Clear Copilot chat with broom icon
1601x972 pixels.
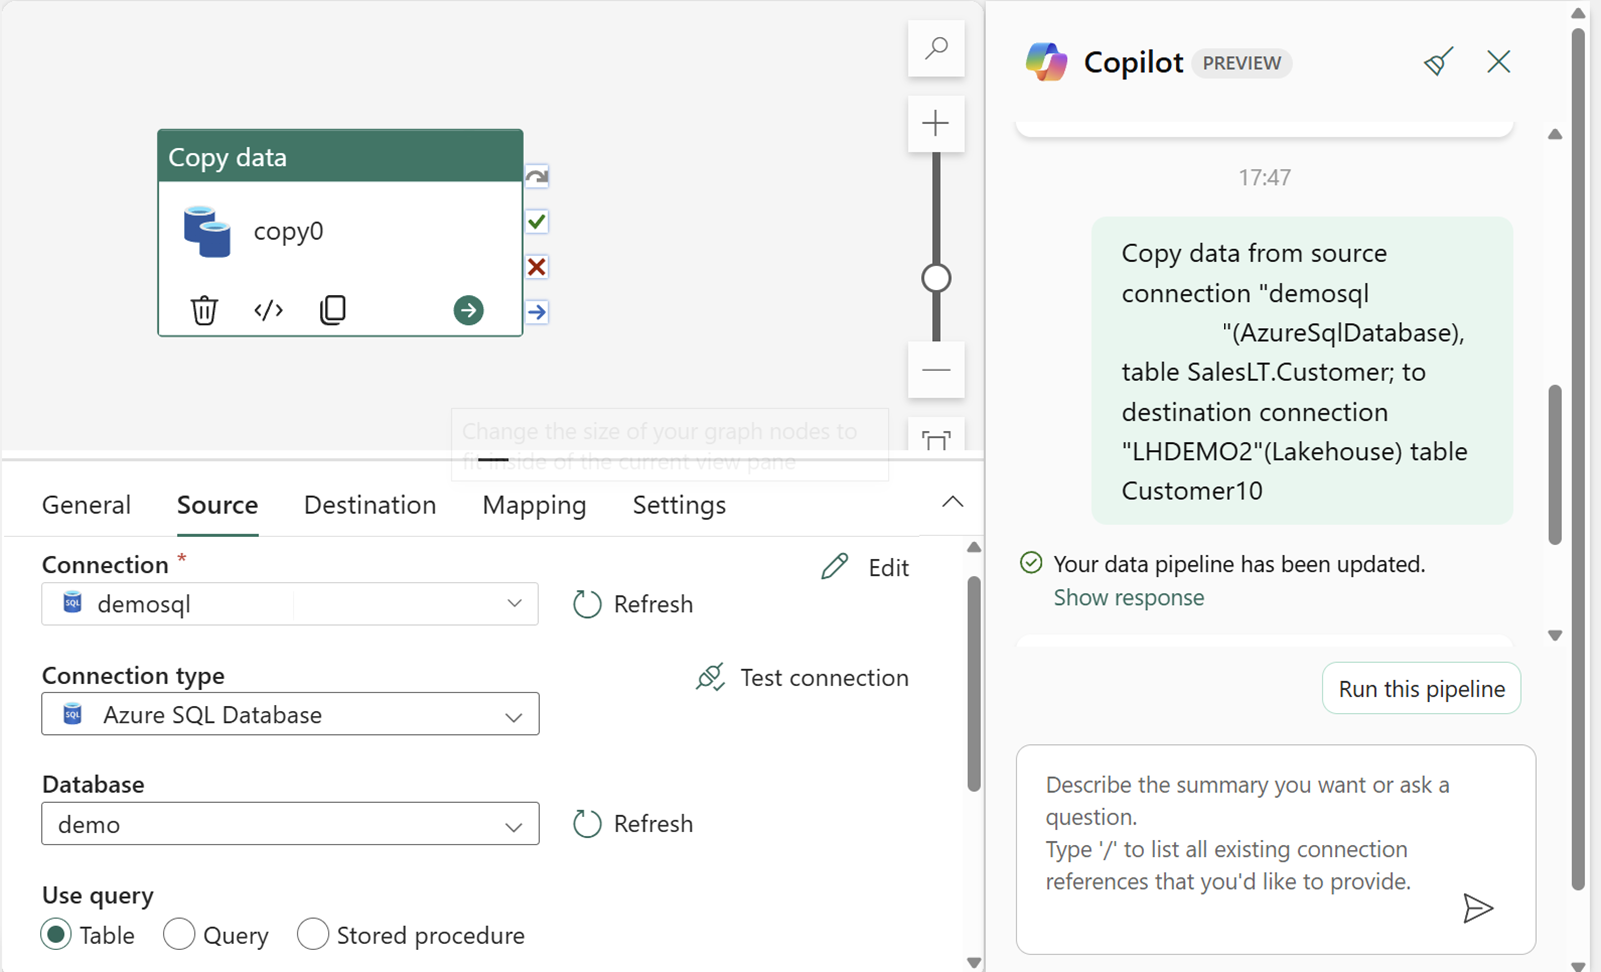[x=1438, y=62]
